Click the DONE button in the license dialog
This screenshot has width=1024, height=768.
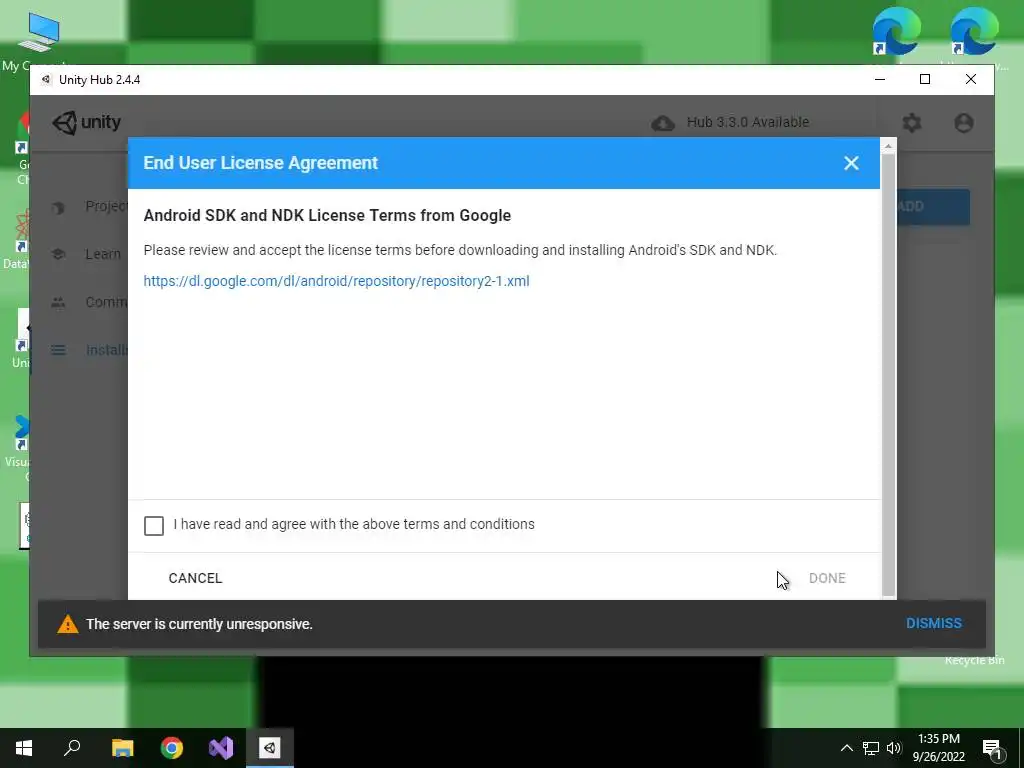827,578
